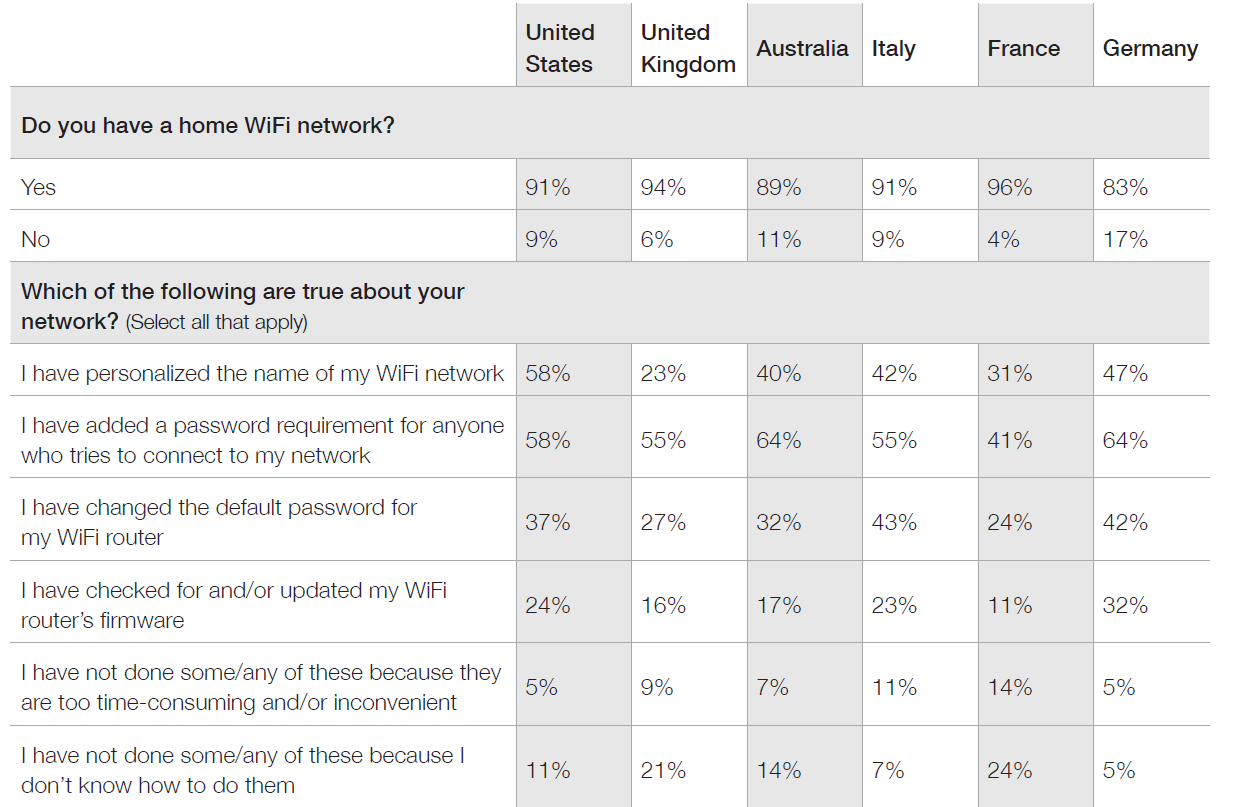Click the 96% France cell in Yes row
This screenshot has height=807, width=1242.
pyautogui.click(x=1010, y=187)
